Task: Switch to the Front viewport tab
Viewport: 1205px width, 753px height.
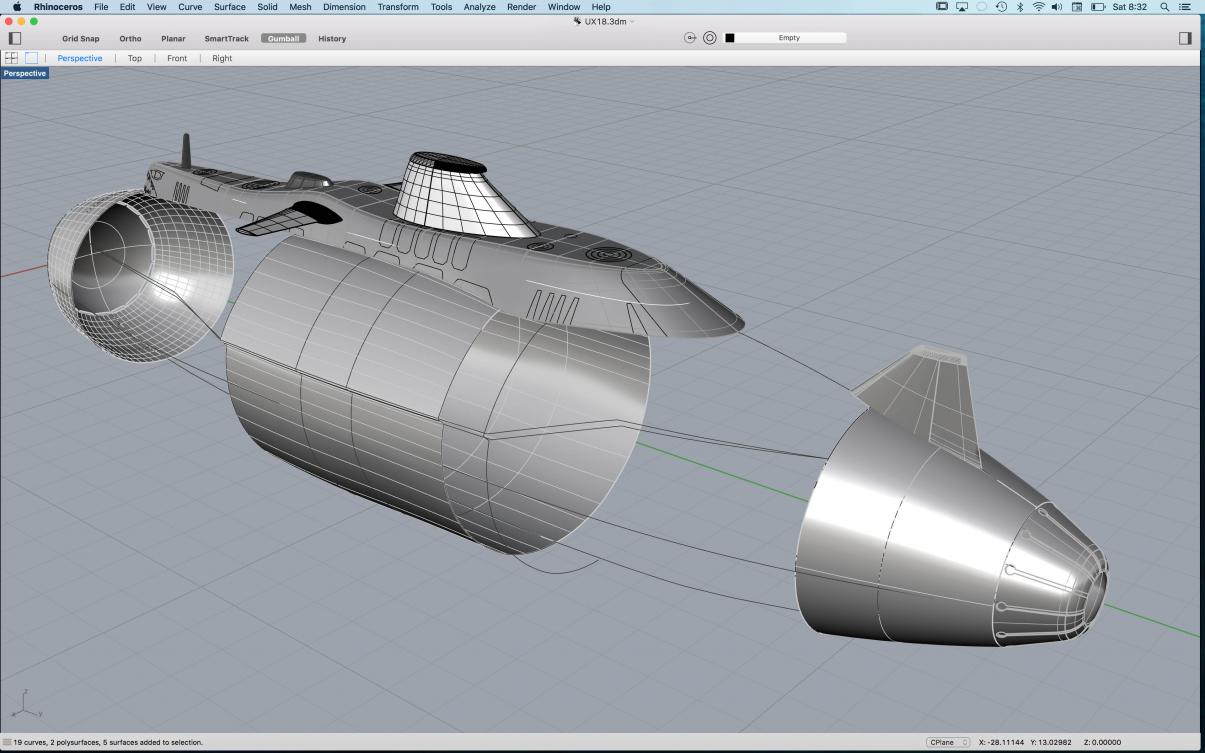Action: click(177, 58)
